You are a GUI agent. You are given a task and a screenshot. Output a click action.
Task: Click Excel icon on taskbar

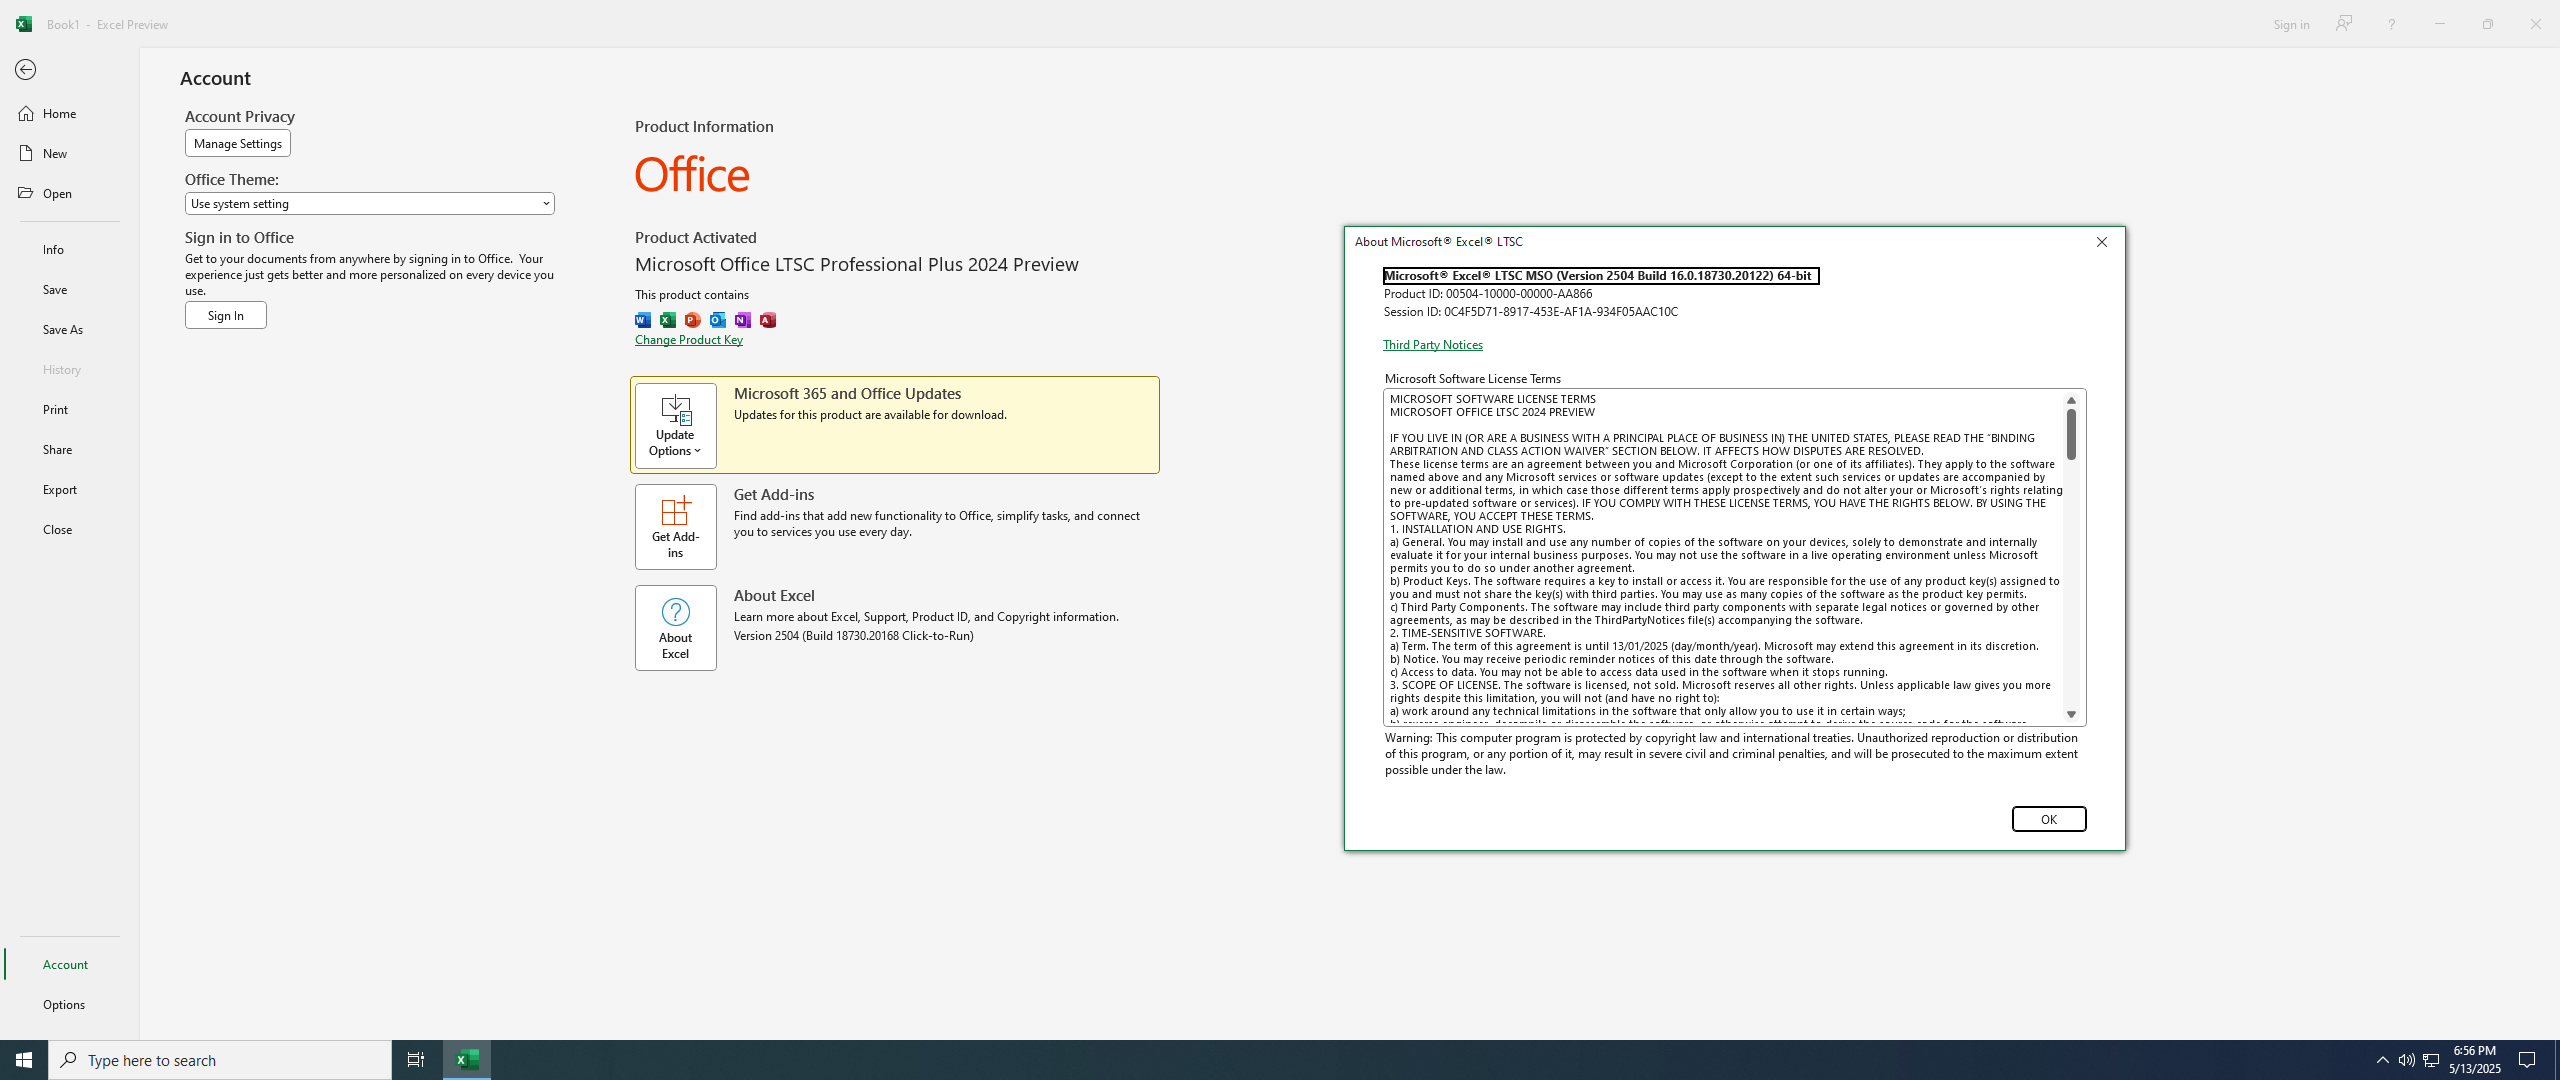[467, 1060]
